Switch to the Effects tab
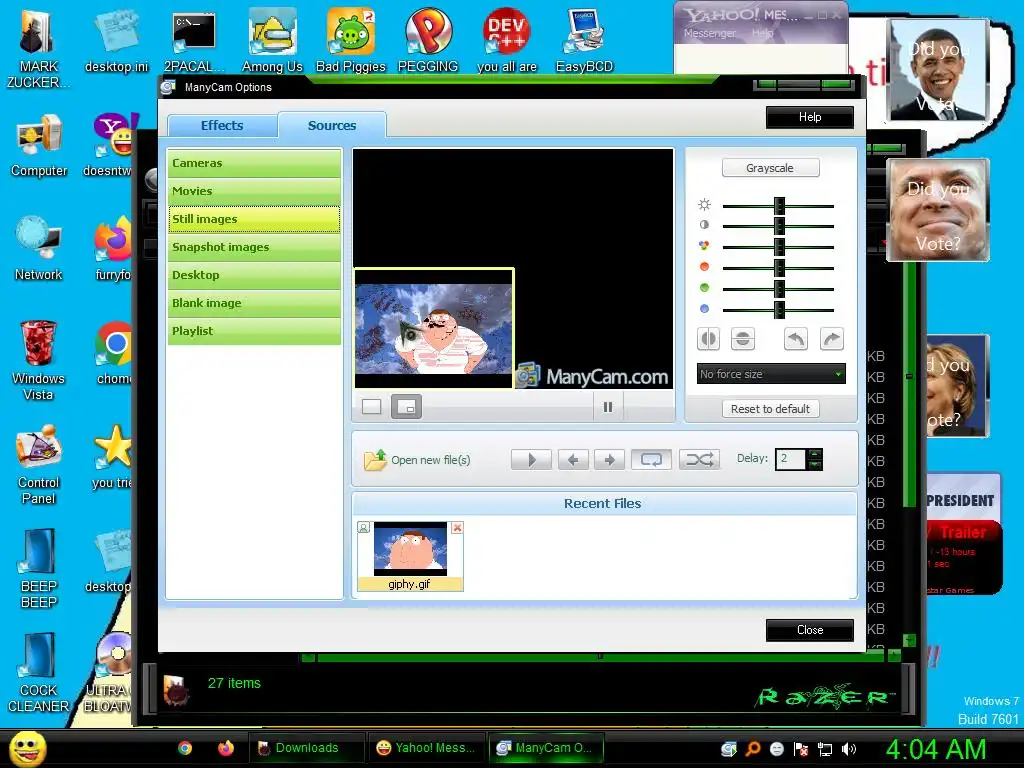Image resolution: width=1024 pixels, height=768 pixels. coord(222,125)
